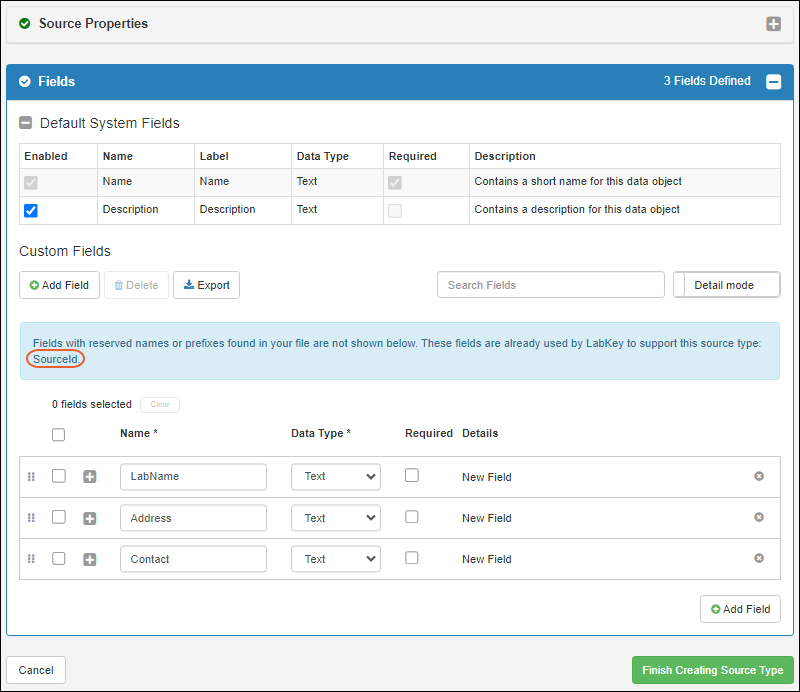Grab the drag handle for Contact row
The image size is (800, 692).
pyautogui.click(x=31, y=558)
